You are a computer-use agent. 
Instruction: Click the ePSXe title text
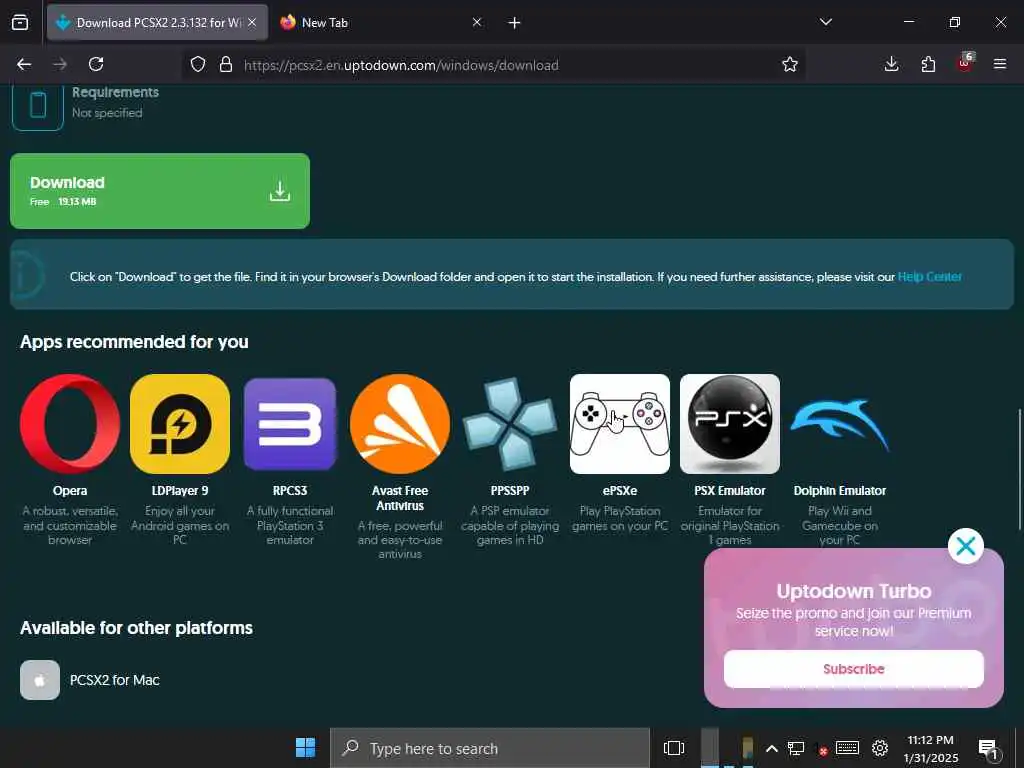point(620,490)
